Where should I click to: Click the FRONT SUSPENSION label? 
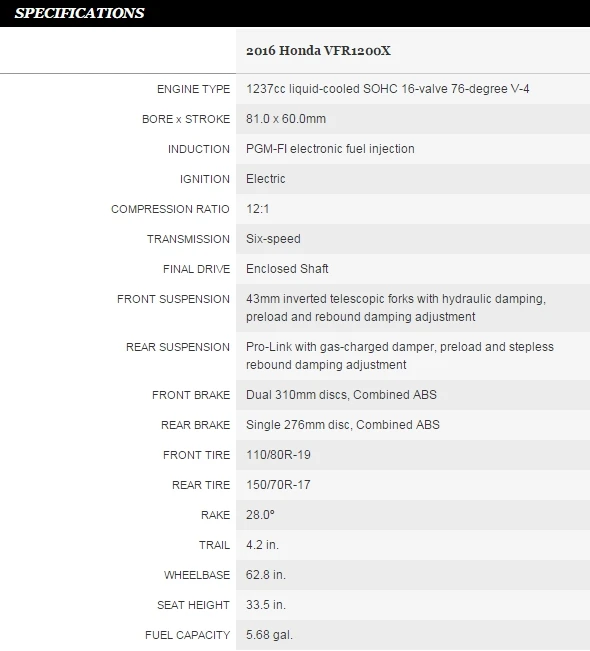[x=173, y=299]
